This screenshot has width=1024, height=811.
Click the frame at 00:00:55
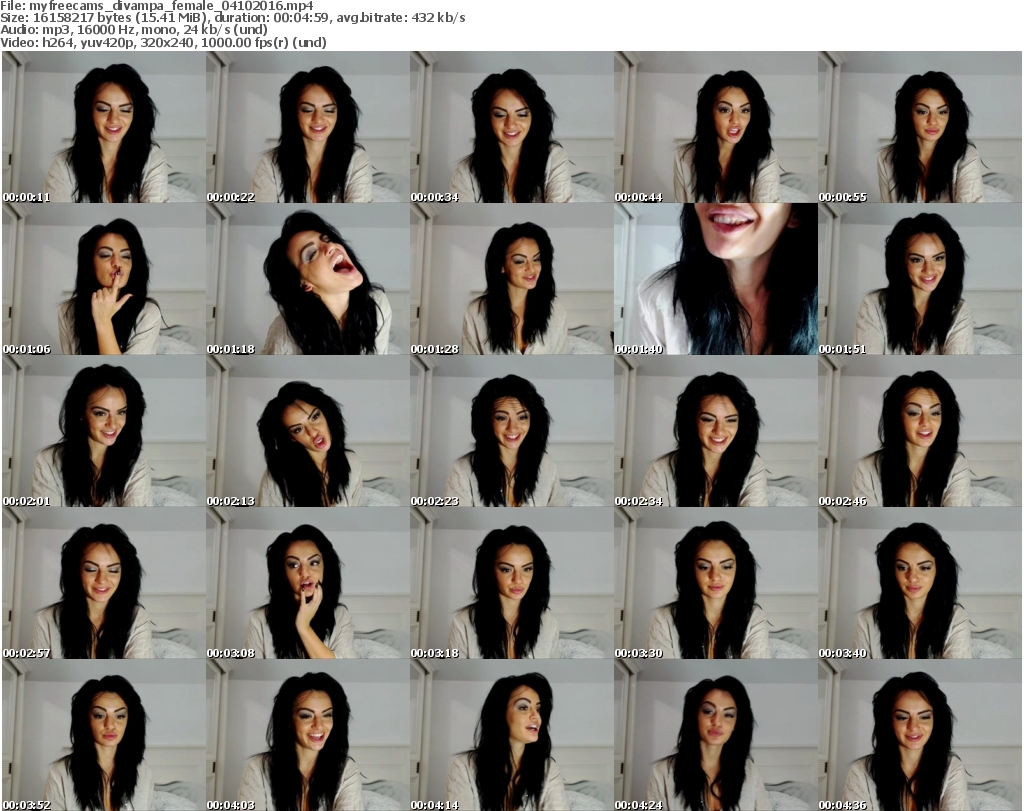coord(919,127)
